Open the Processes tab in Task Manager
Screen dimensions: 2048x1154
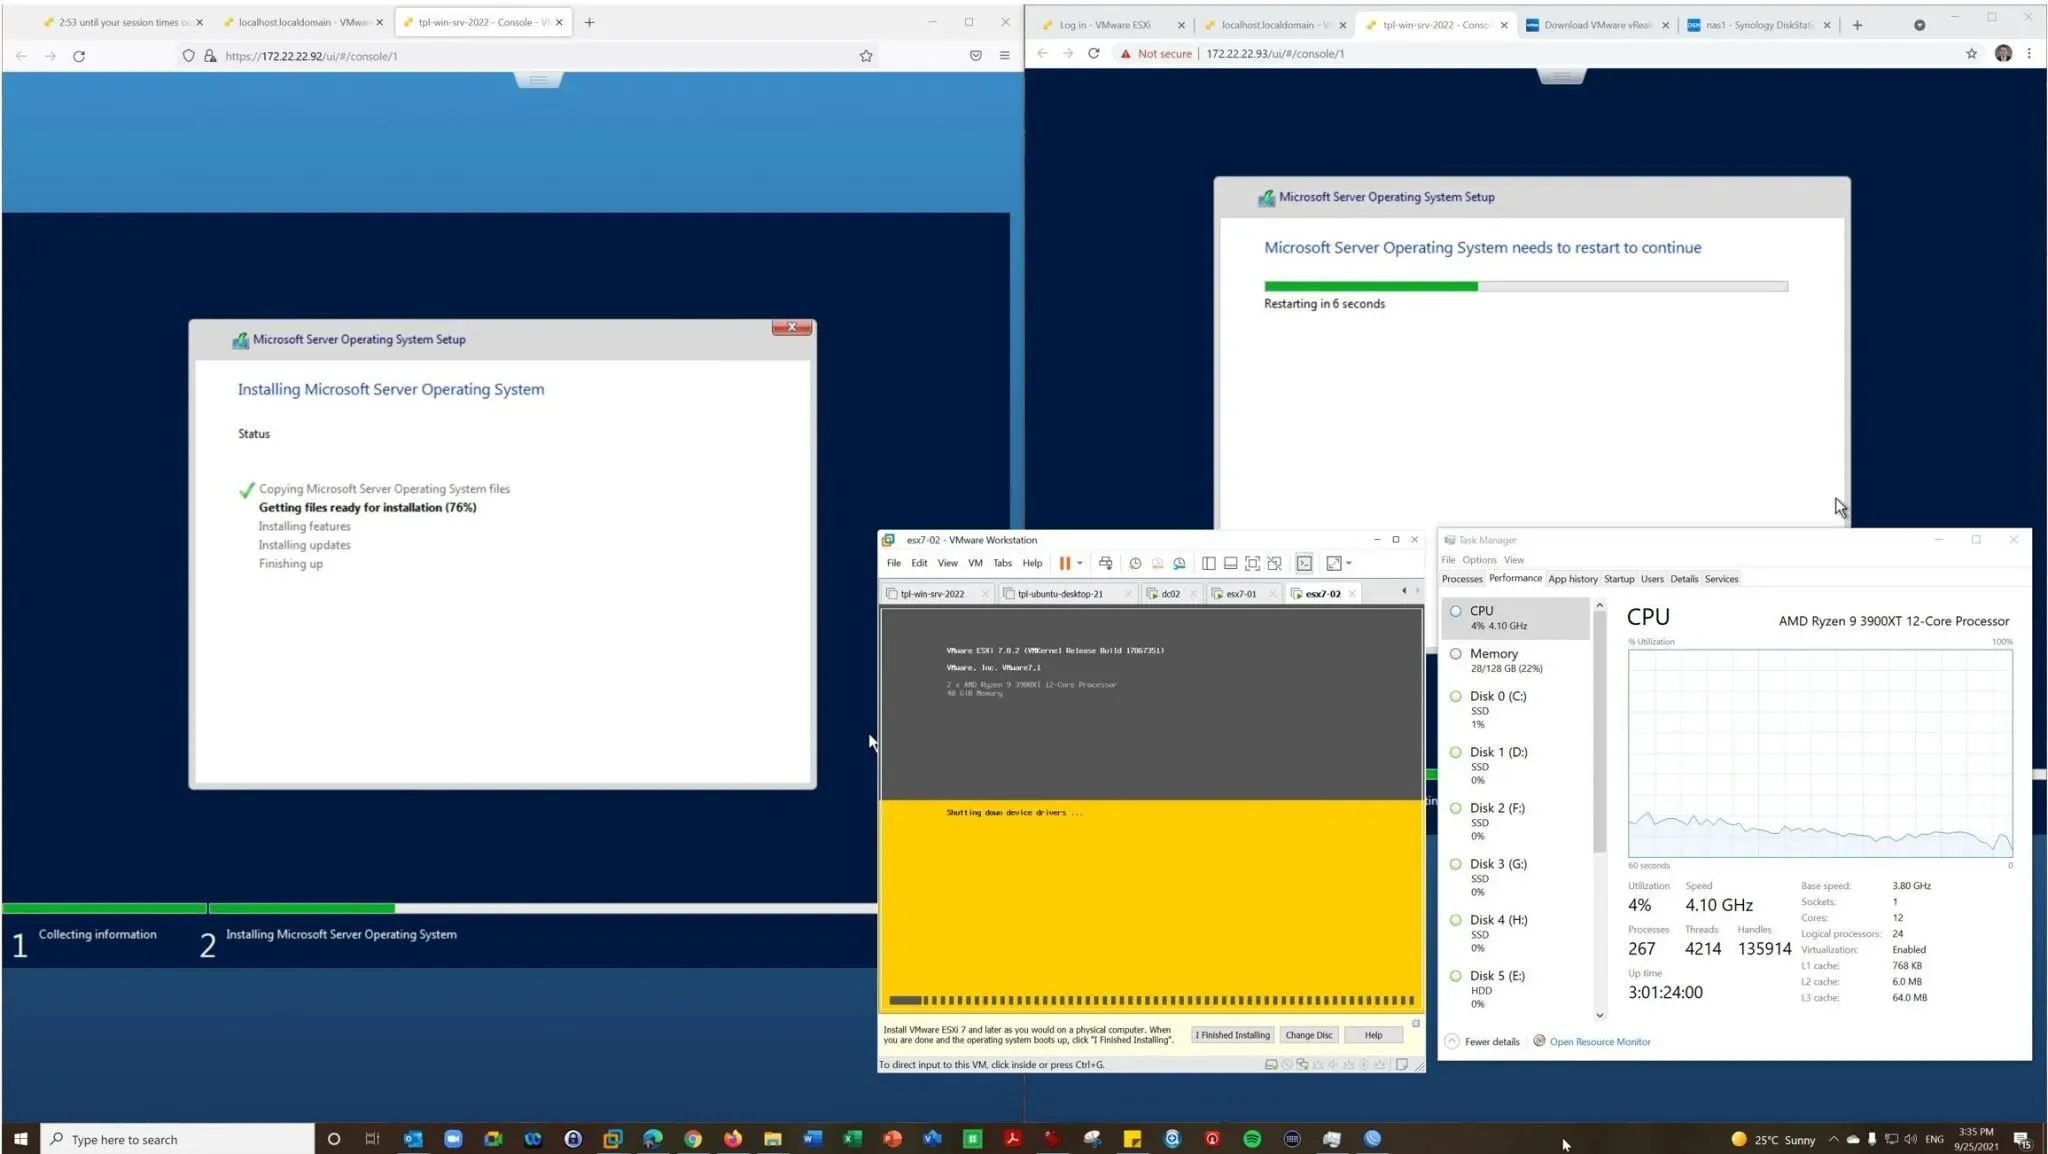(x=1462, y=579)
